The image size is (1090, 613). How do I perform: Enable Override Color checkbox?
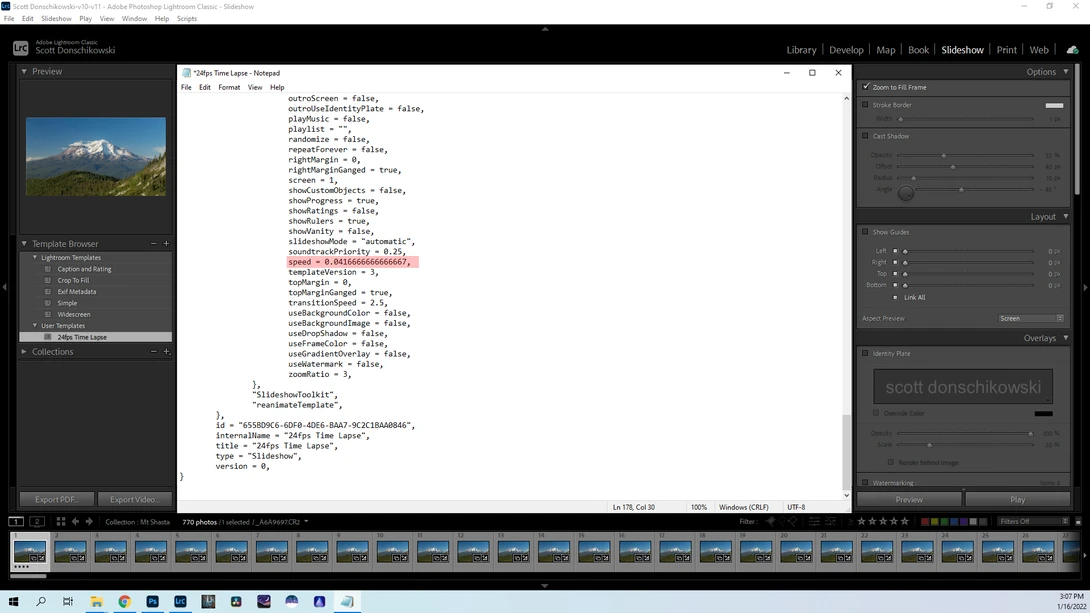click(x=876, y=413)
